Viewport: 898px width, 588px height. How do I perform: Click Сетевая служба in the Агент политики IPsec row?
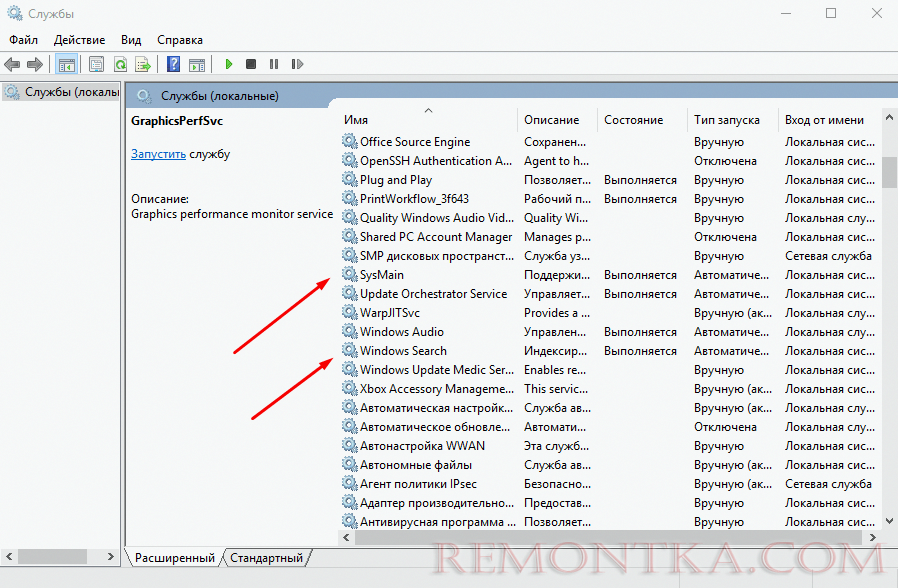click(x=828, y=484)
